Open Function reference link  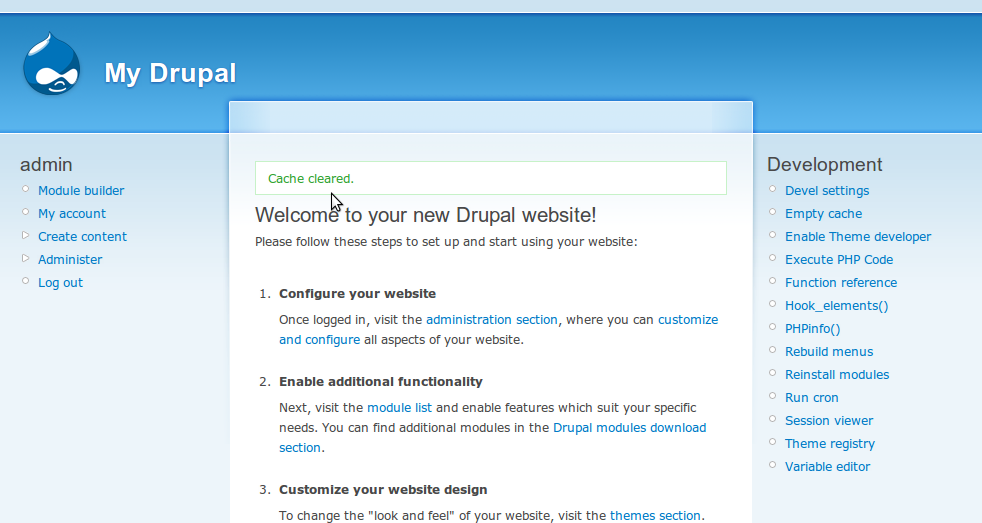point(841,282)
